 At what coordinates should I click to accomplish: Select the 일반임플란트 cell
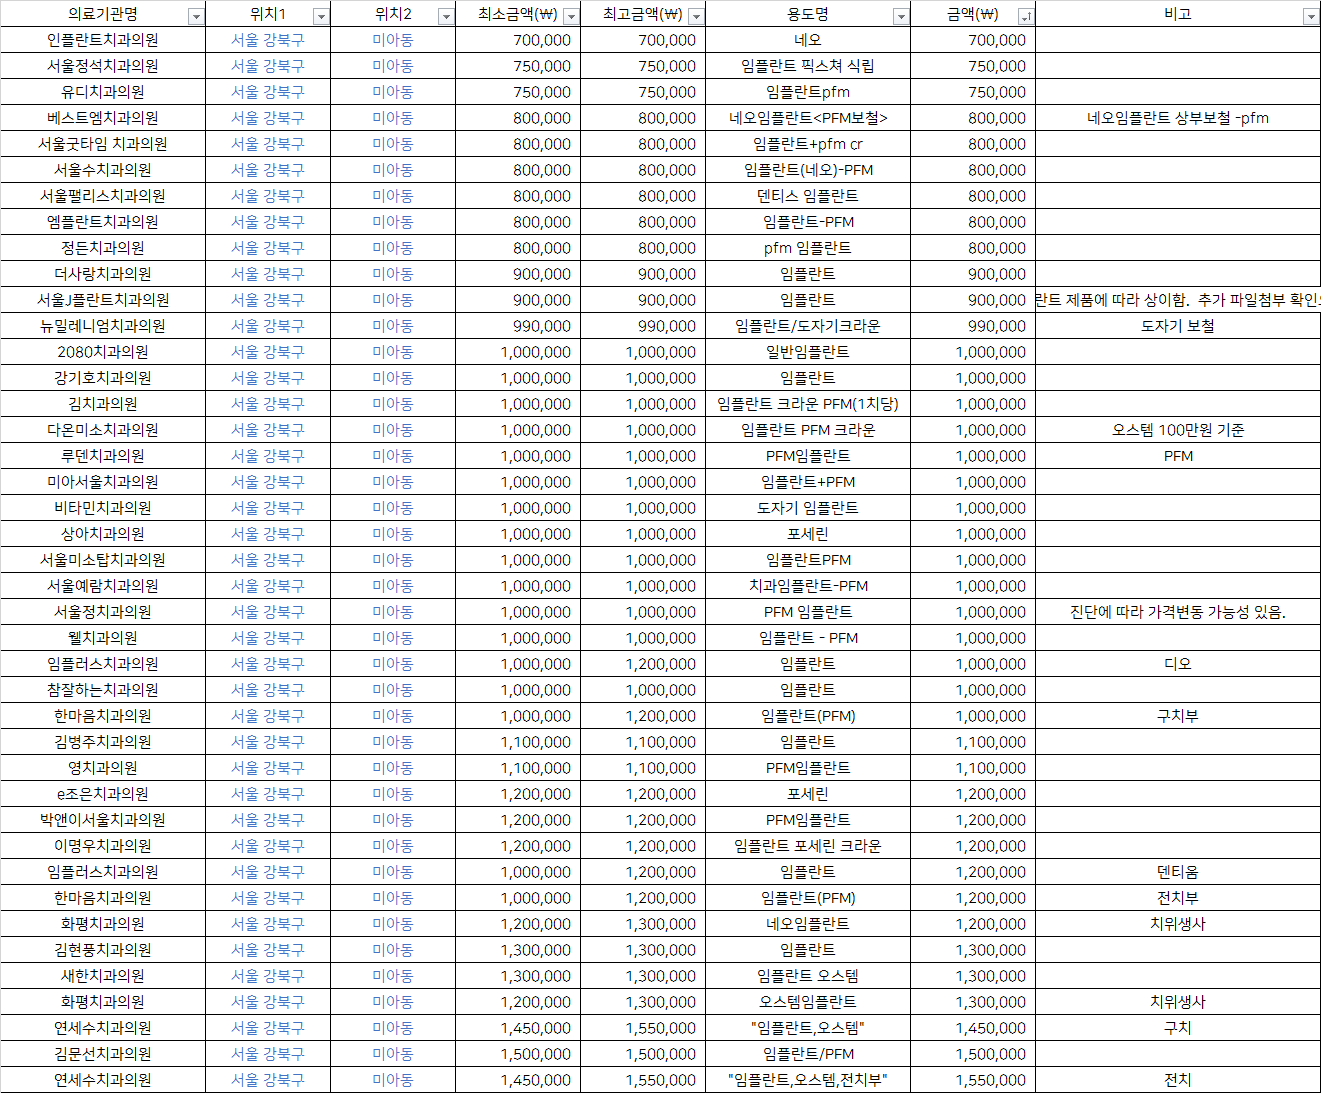(x=808, y=352)
